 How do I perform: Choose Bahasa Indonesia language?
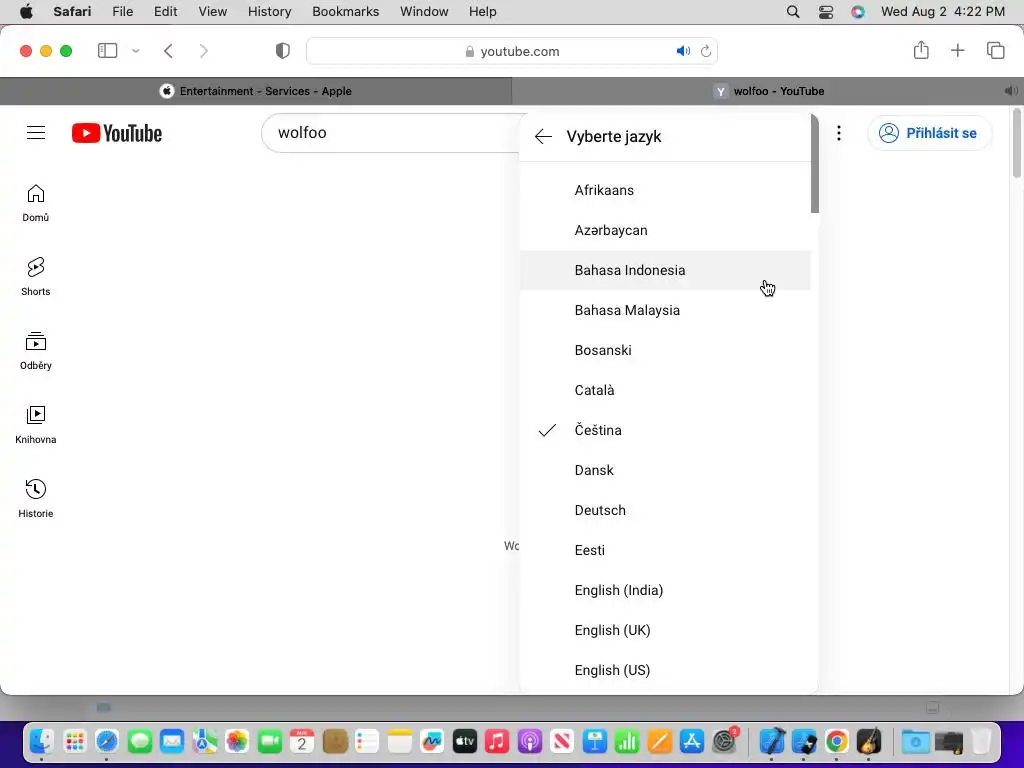tap(665, 270)
